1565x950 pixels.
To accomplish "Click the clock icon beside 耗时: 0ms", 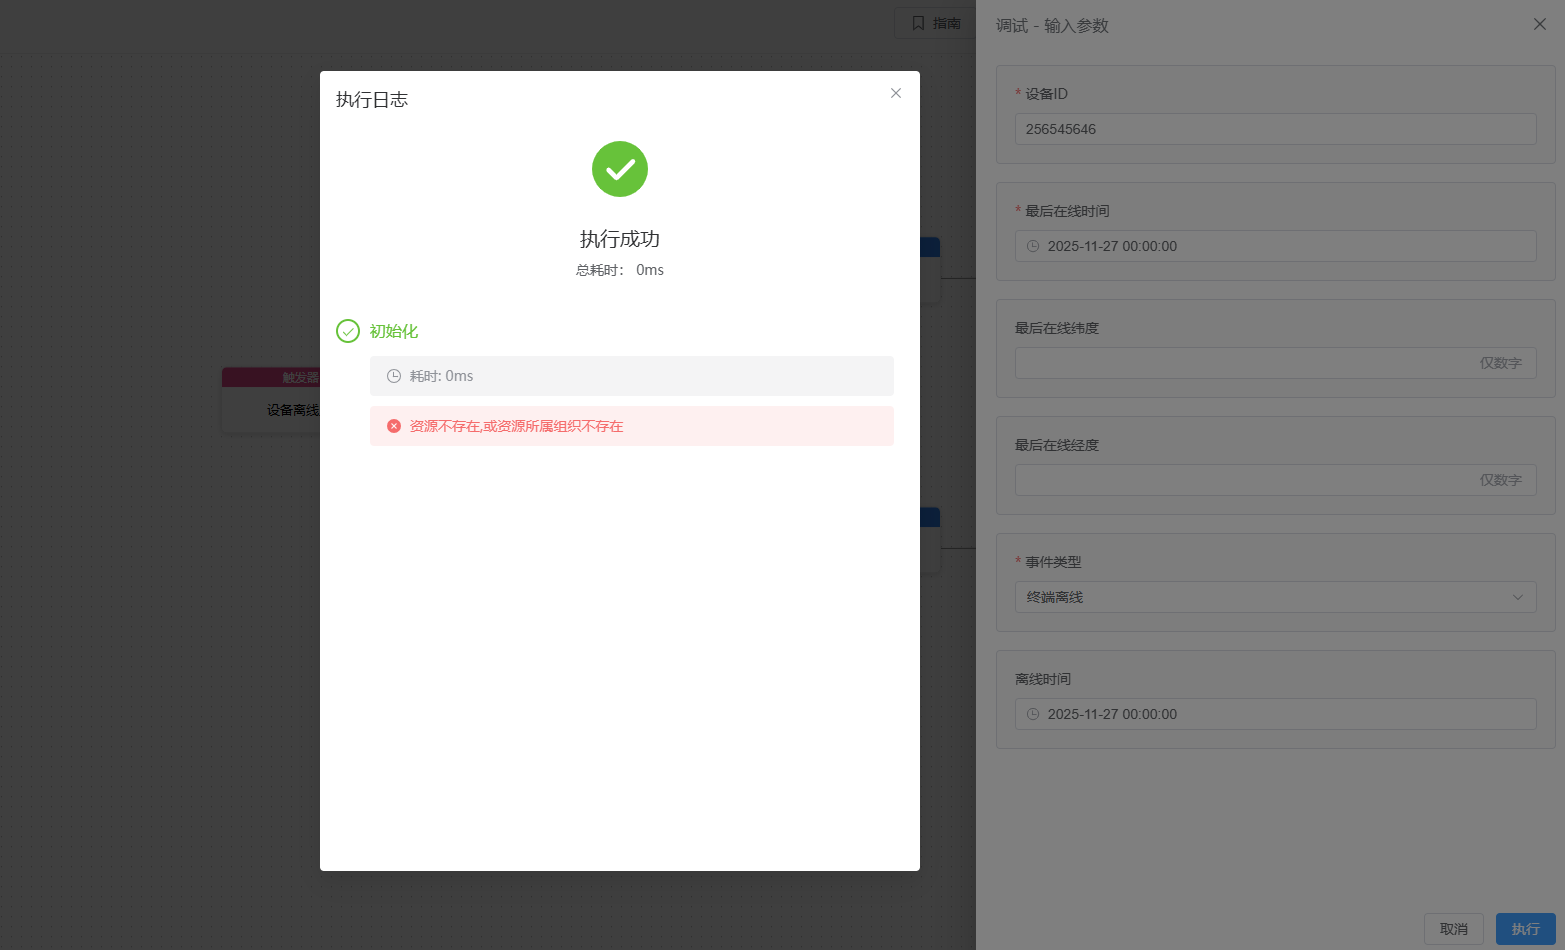I will tap(394, 376).
